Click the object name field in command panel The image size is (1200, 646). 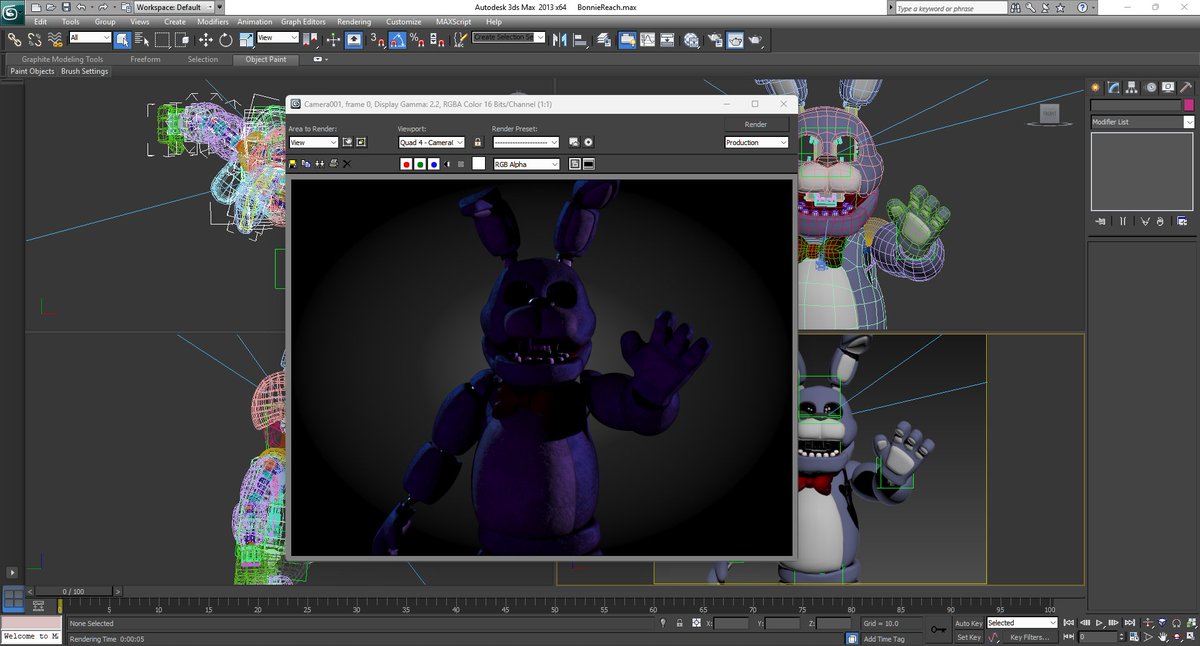[1136, 105]
